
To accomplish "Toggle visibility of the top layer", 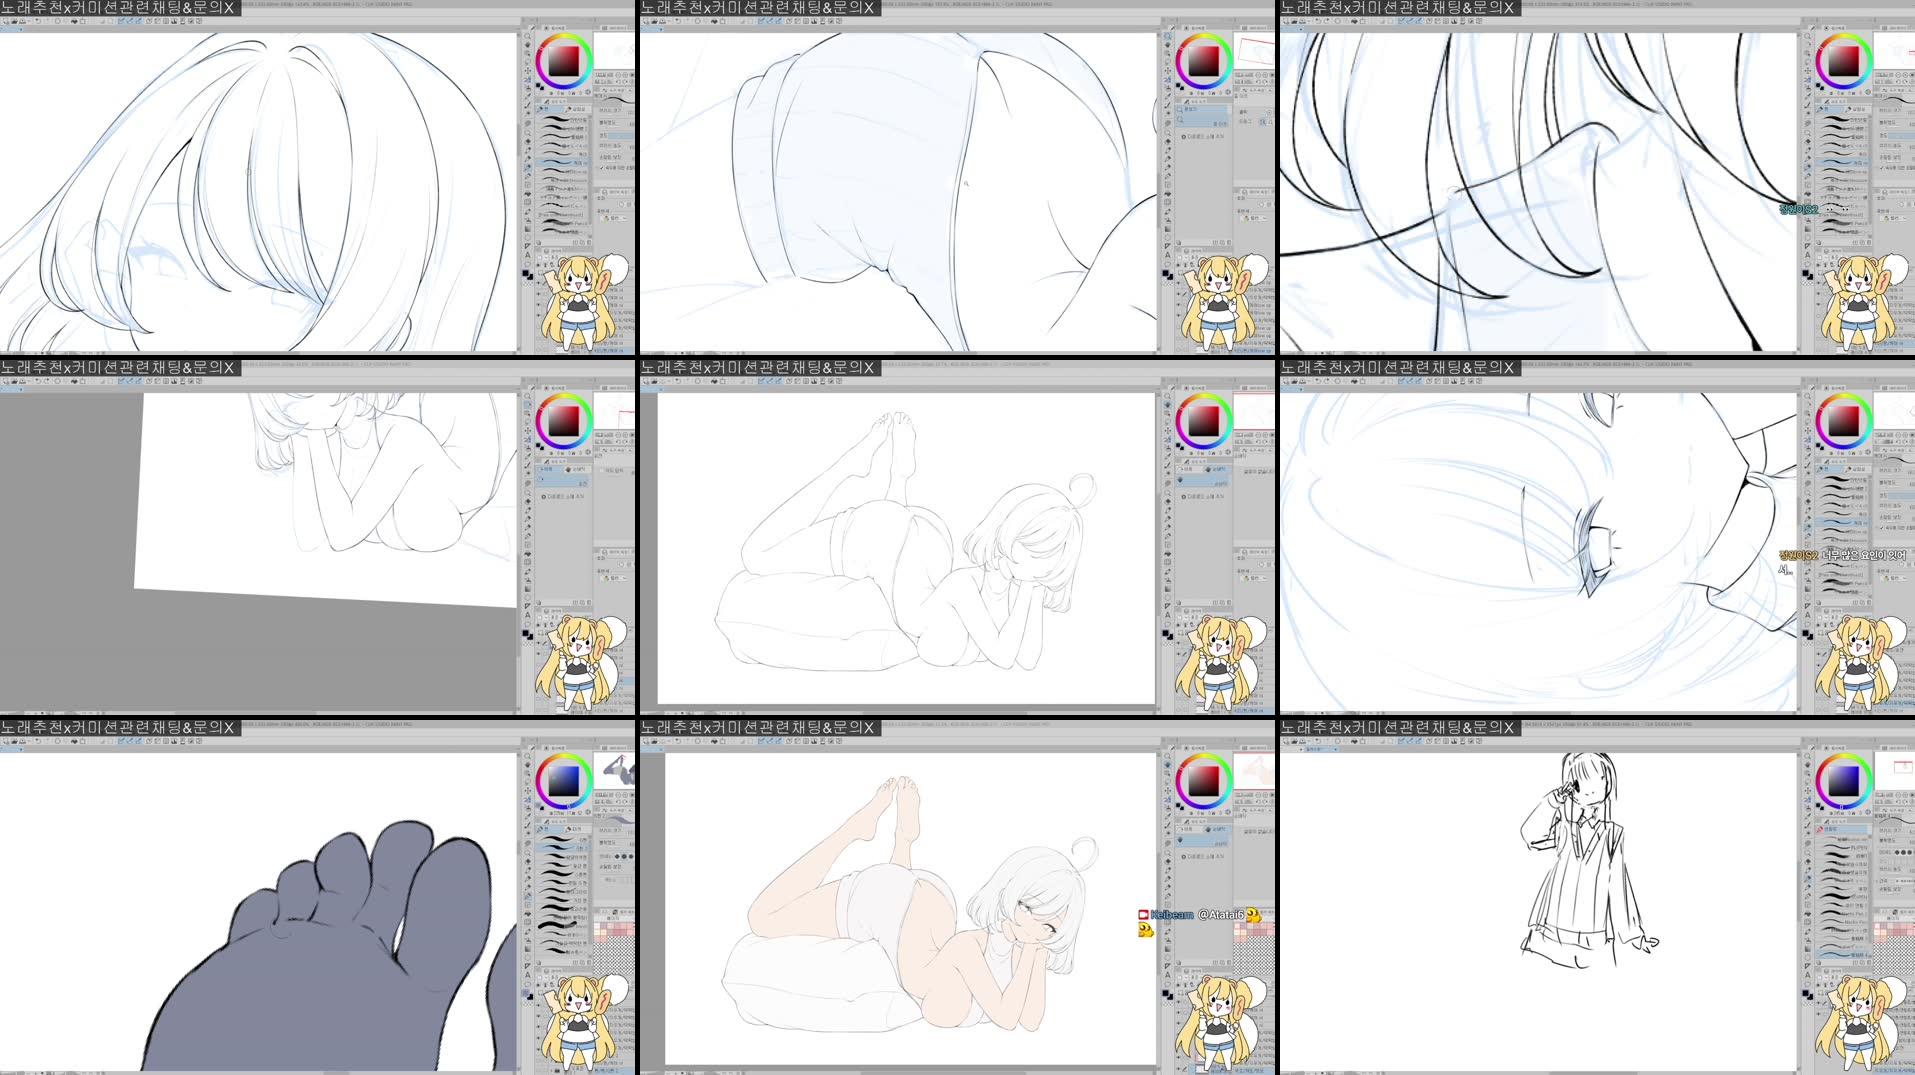I will pos(548,292).
